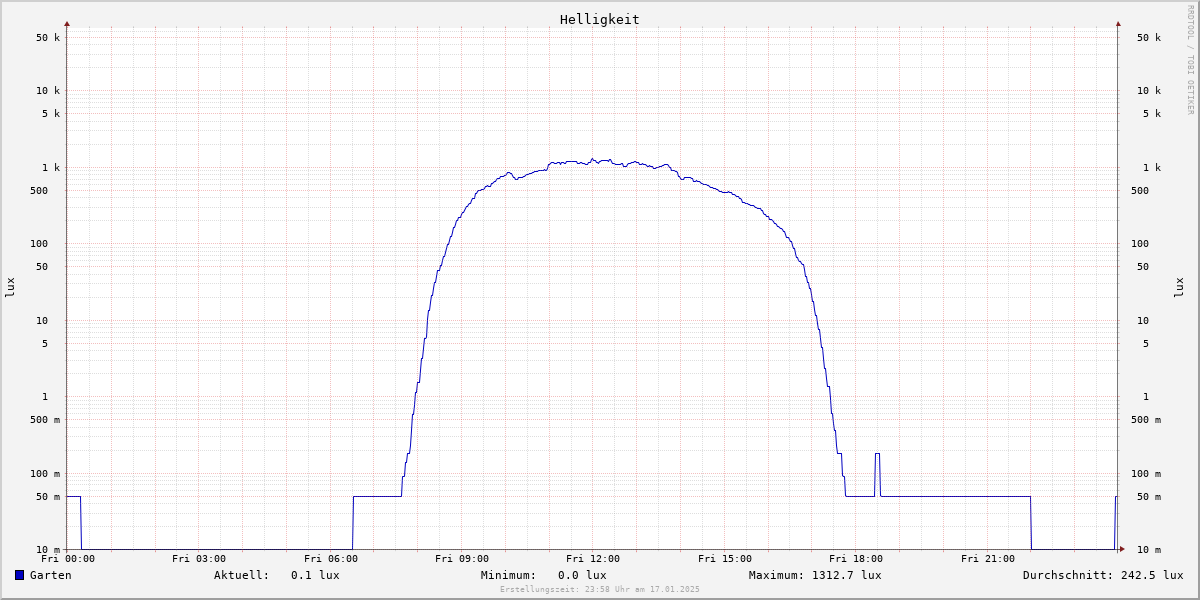Click the "Fri 18:00" time axis label
This screenshot has width=1200, height=600.
856,559
